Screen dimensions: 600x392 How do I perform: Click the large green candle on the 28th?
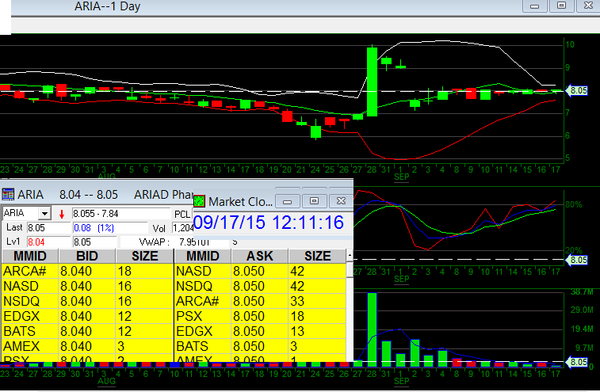[372, 81]
